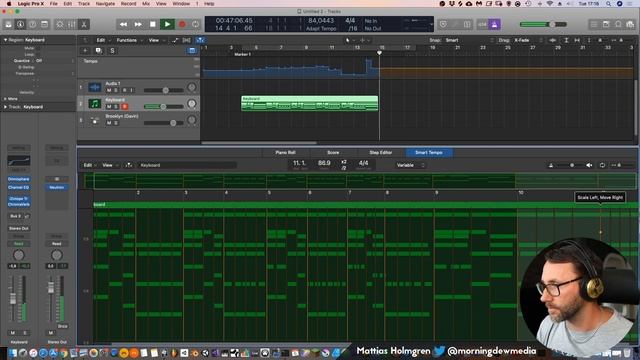Toggle the Cycle button in the transport
This screenshot has width=640, height=360.
pos(196,24)
